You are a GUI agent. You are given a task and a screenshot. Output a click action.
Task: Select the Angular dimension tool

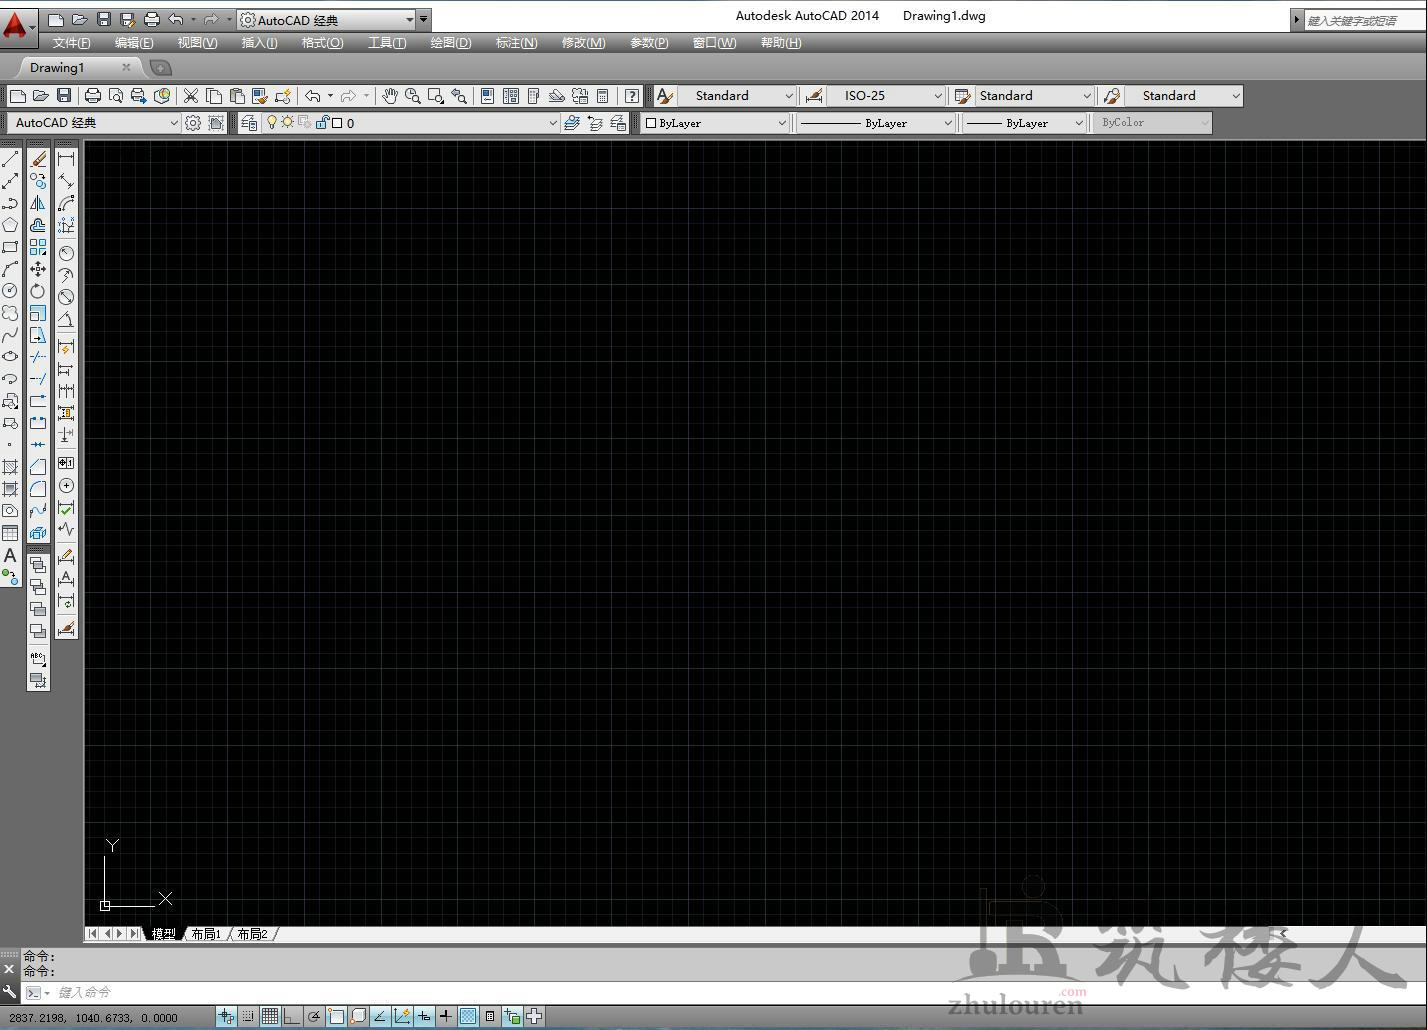coord(66,319)
